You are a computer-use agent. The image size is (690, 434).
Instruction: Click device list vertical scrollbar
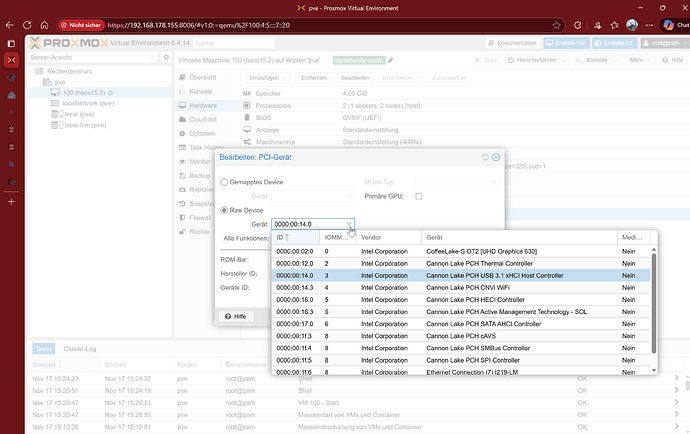click(653, 304)
